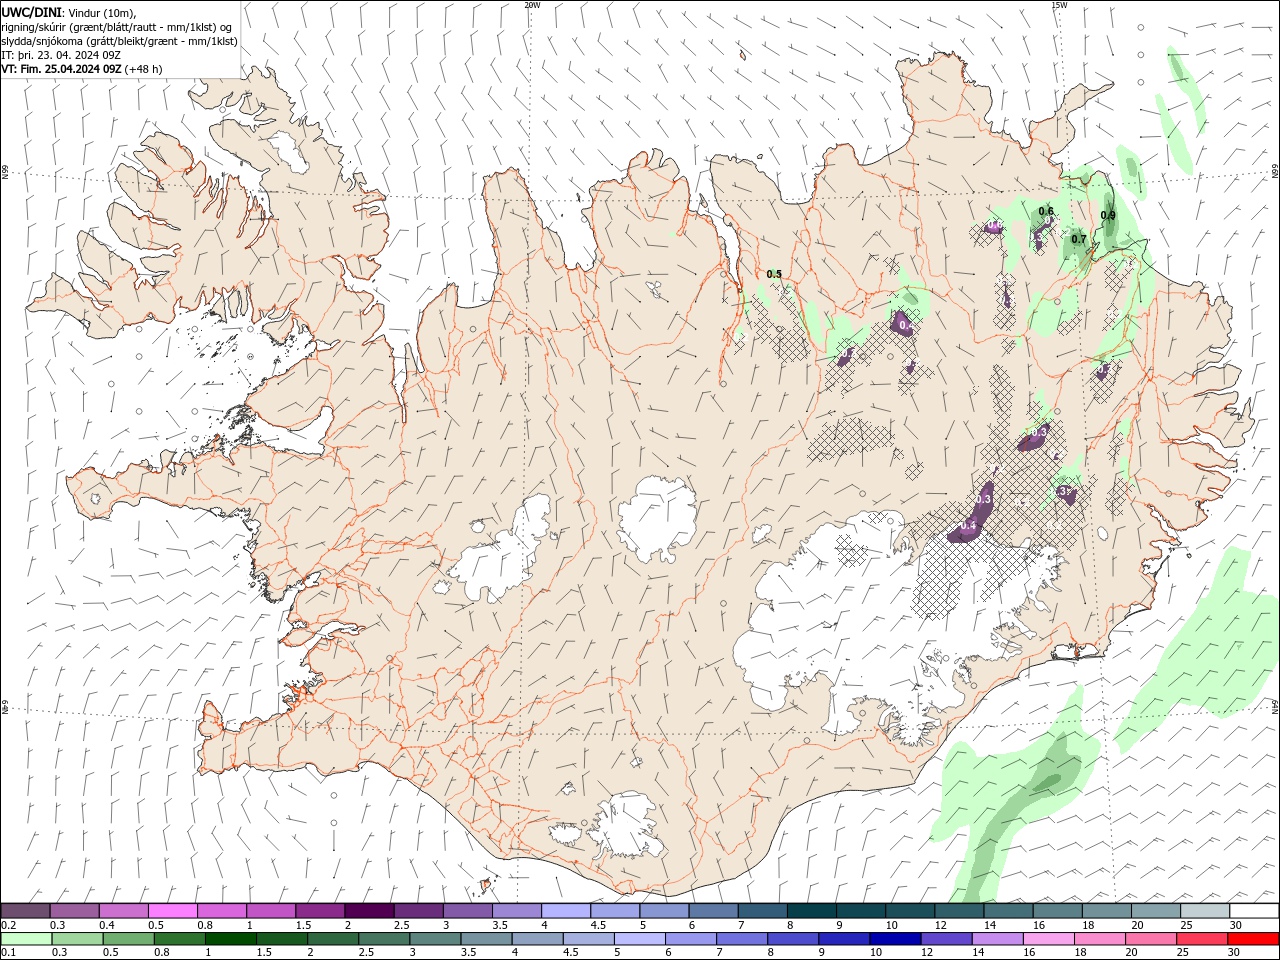This screenshot has width=1280, height=960.
Task: Select the white upper legend swatch labeled 30
Action: [x=1252, y=911]
